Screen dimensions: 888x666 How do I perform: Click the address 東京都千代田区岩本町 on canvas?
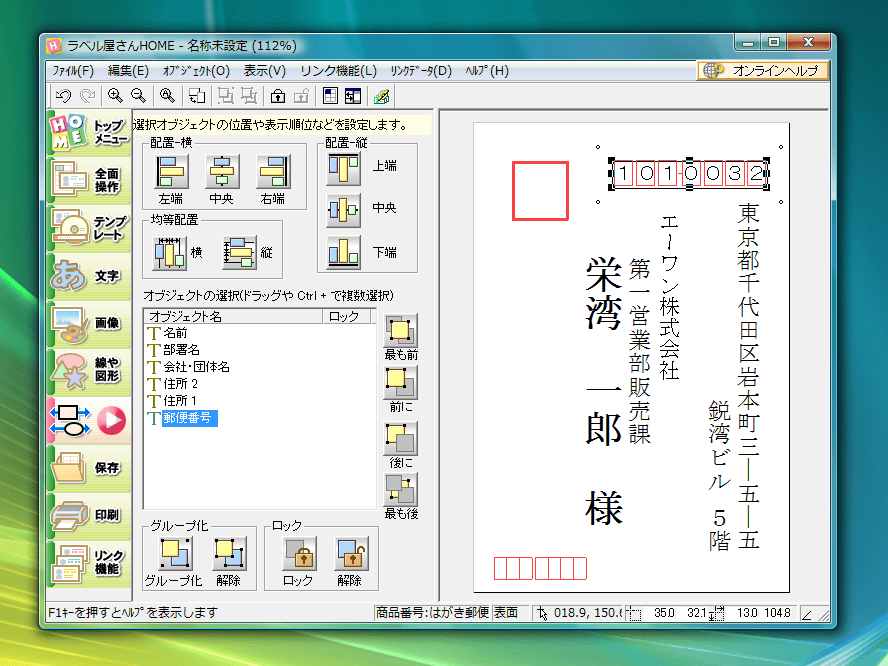point(748,376)
